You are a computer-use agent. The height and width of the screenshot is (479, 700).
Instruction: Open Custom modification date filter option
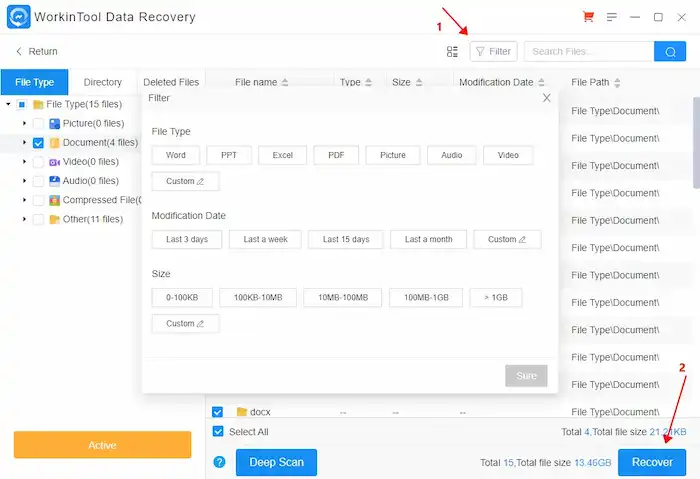pos(507,239)
